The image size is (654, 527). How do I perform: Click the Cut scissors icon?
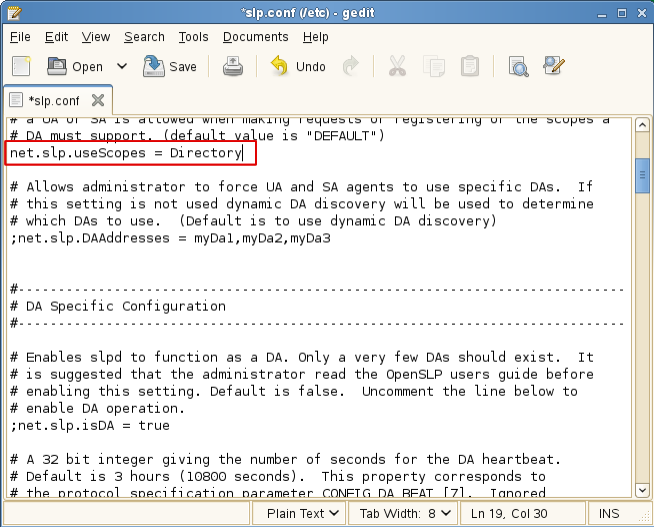coord(397,66)
